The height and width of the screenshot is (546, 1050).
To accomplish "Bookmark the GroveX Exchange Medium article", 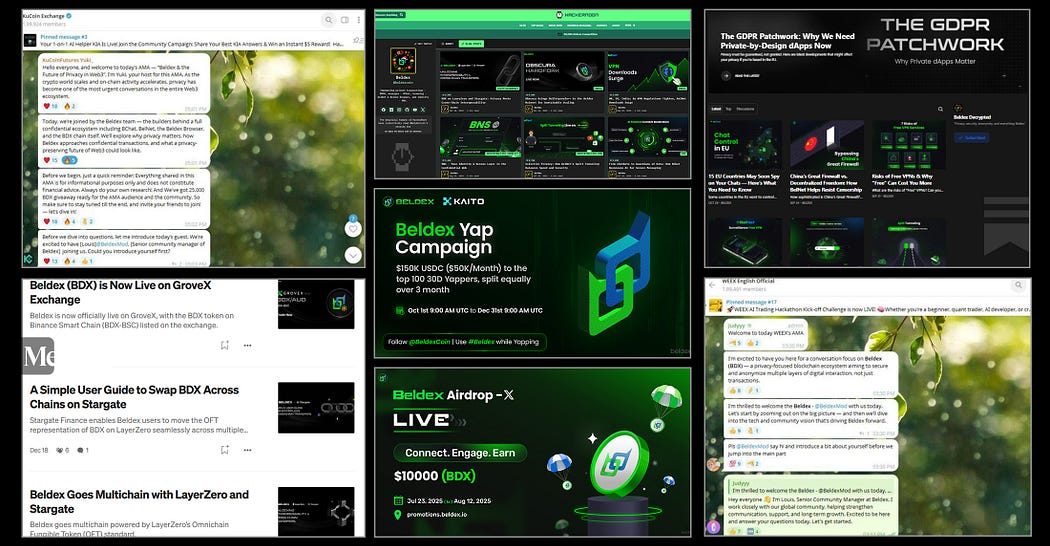I will click(224, 345).
